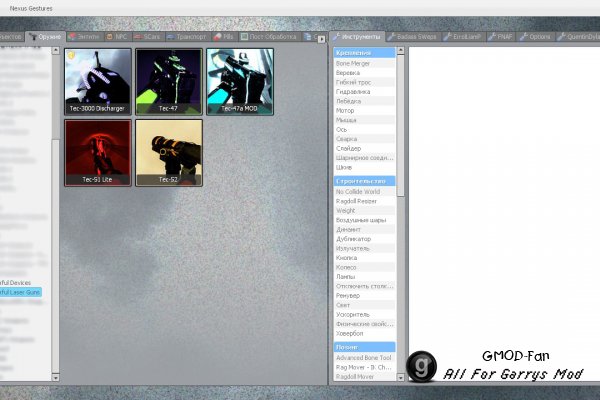Click the weapon category list scroll-down arrow

[55, 377]
